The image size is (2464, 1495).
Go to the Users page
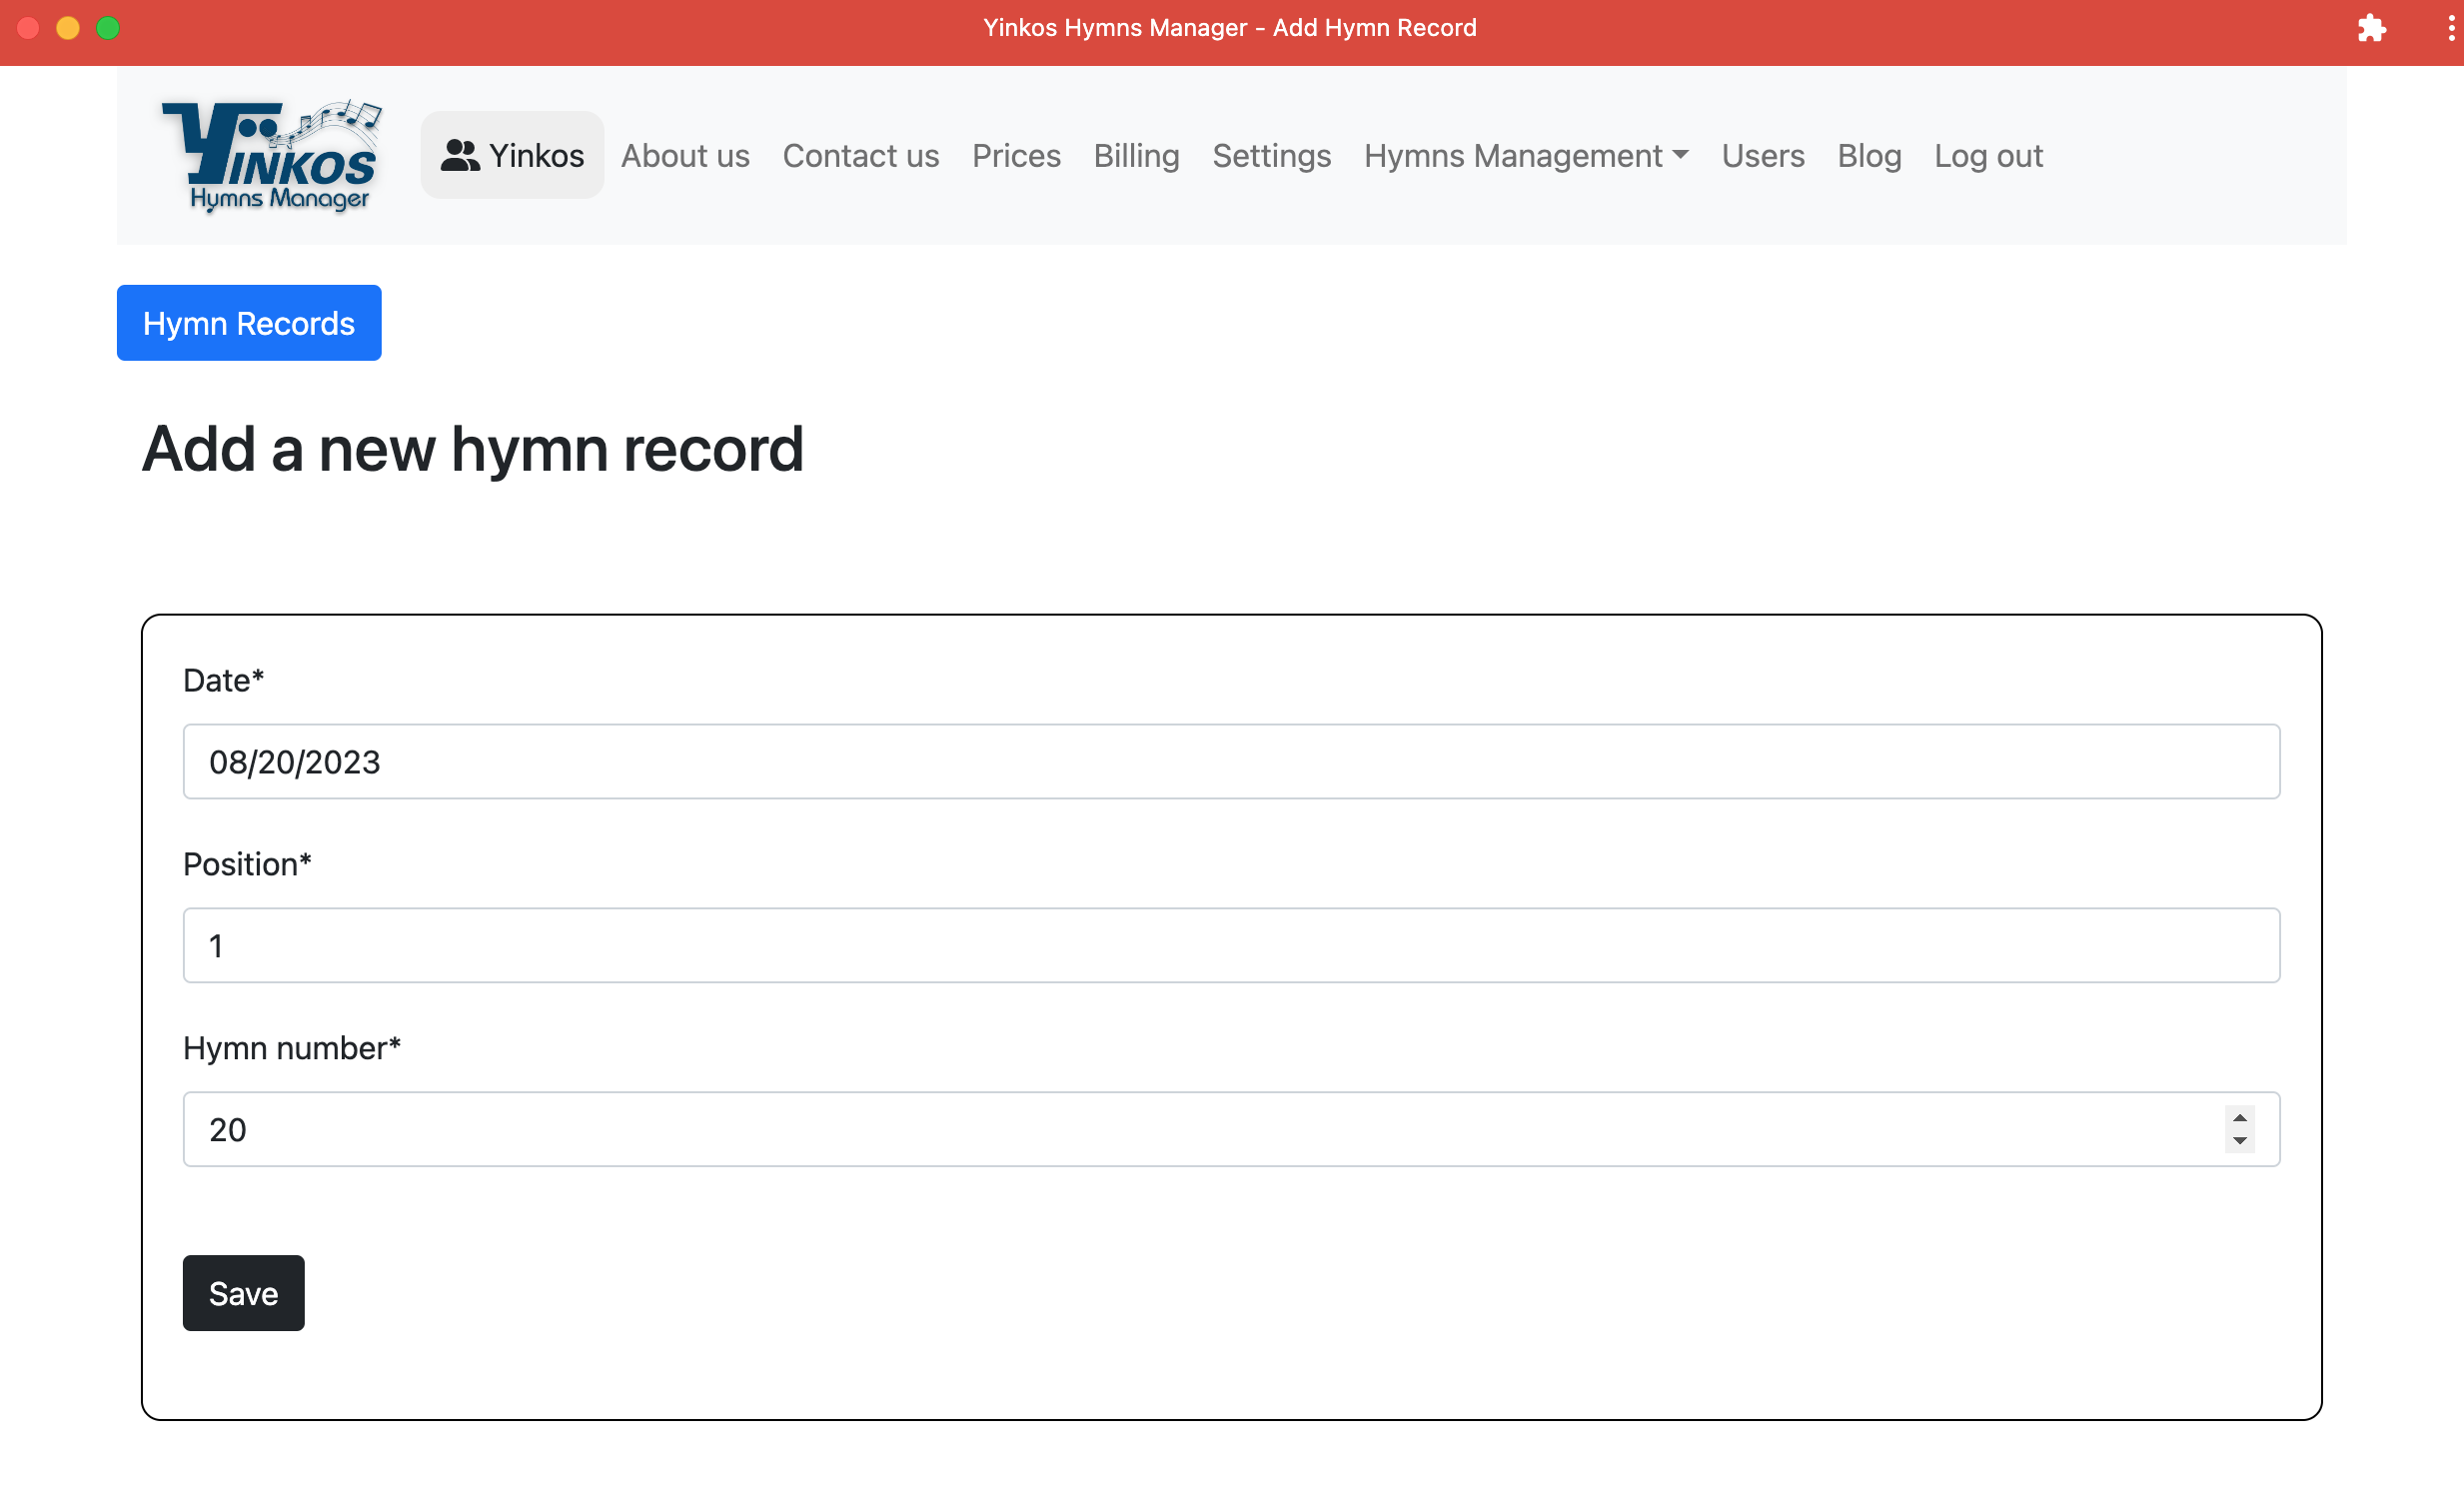pyautogui.click(x=1762, y=155)
